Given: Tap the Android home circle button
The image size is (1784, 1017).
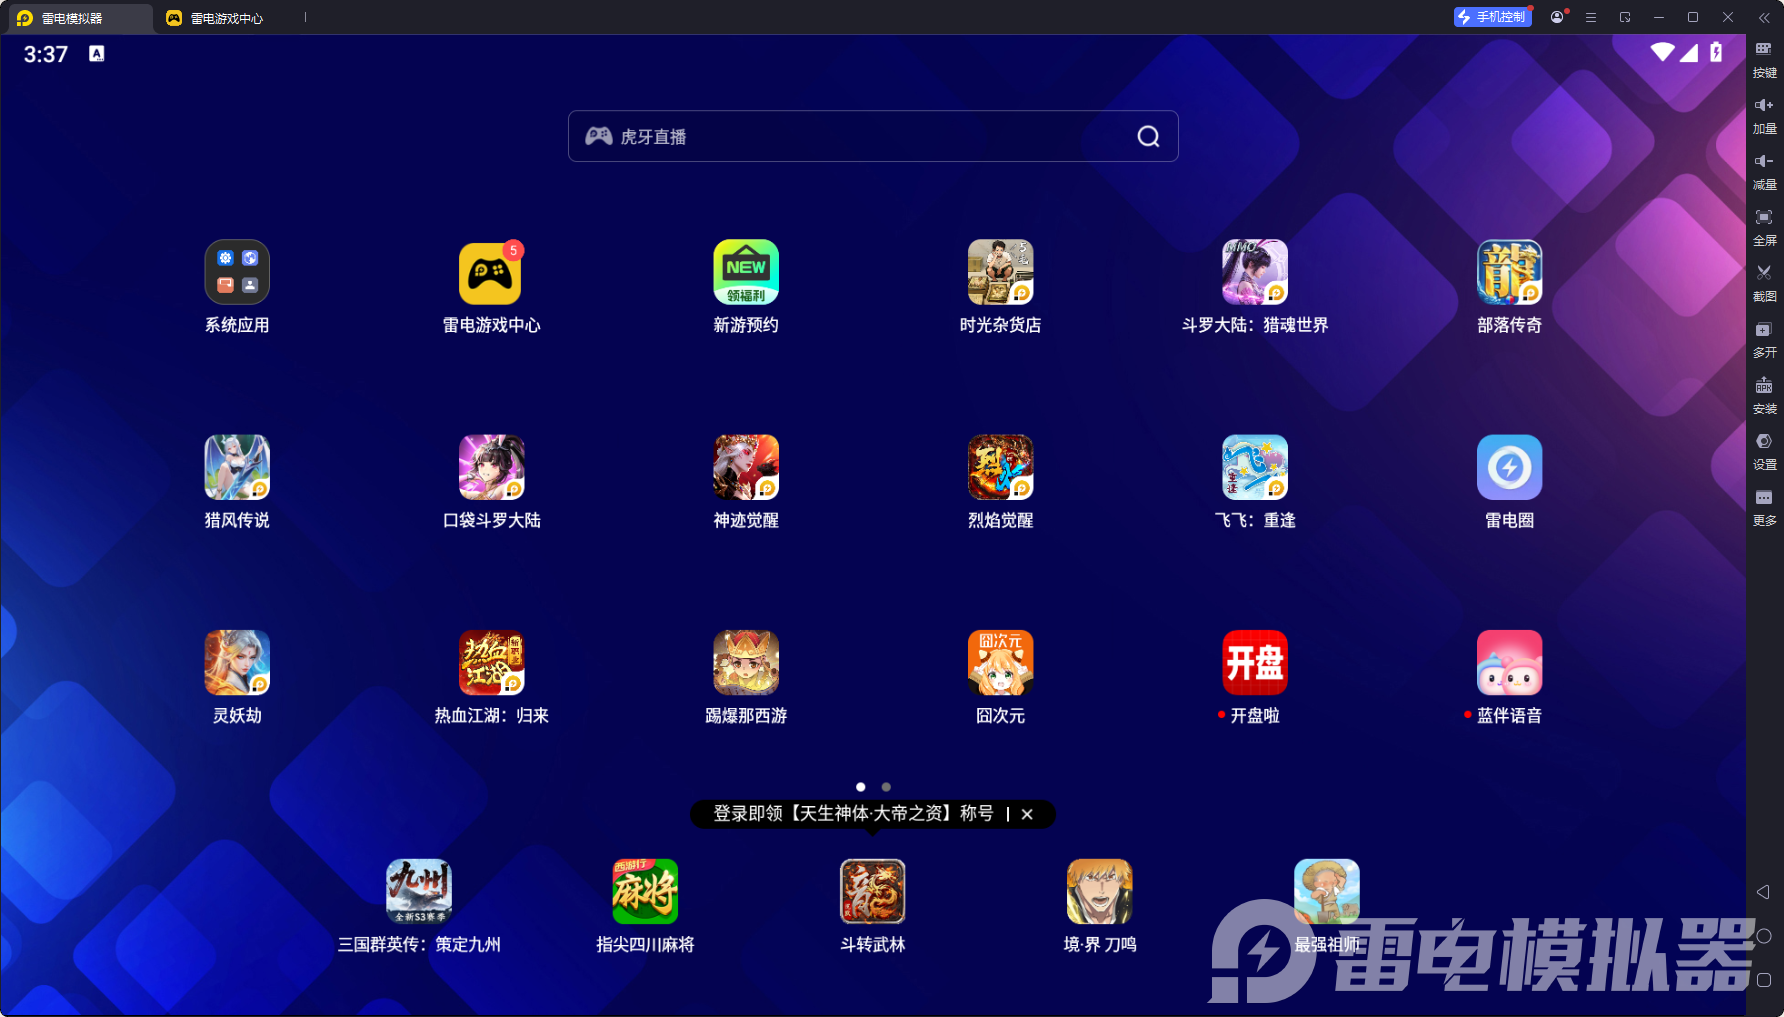Looking at the screenshot, I should tap(1764, 936).
